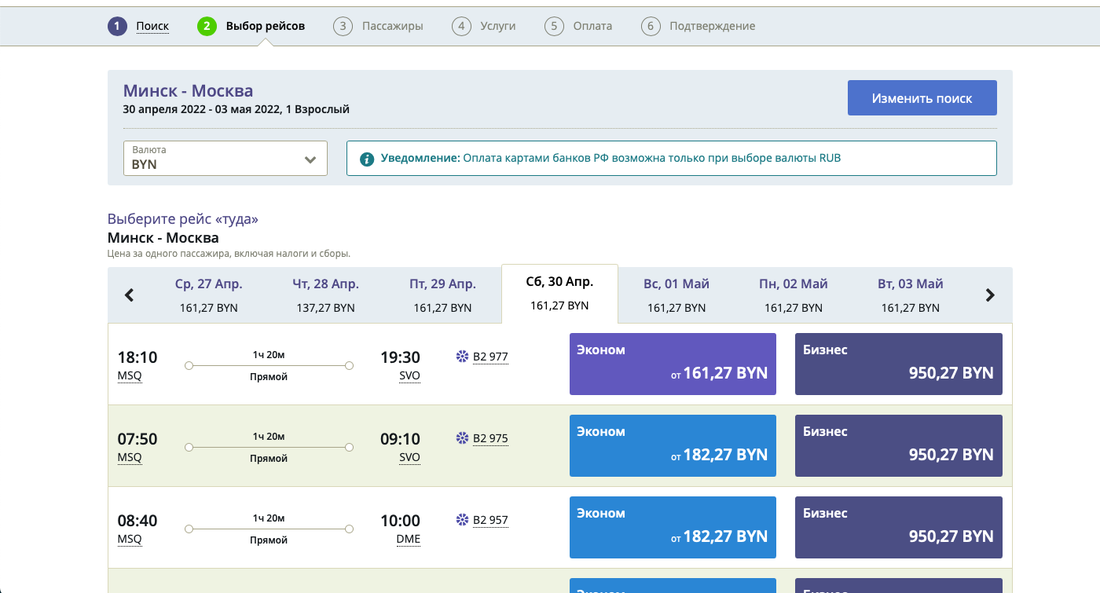Click step 1 circle for Поиск
This screenshot has width=1100, height=593.
[x=118, y=26]
